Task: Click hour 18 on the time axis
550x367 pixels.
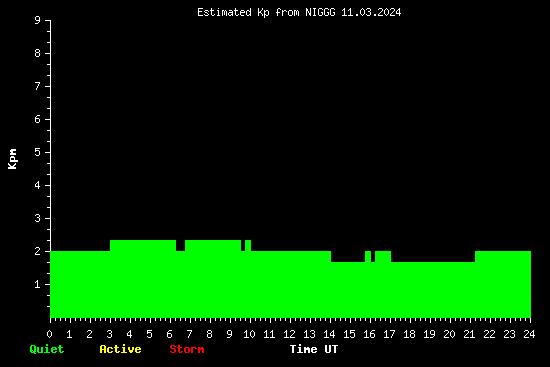Action: tap(409, 334)
